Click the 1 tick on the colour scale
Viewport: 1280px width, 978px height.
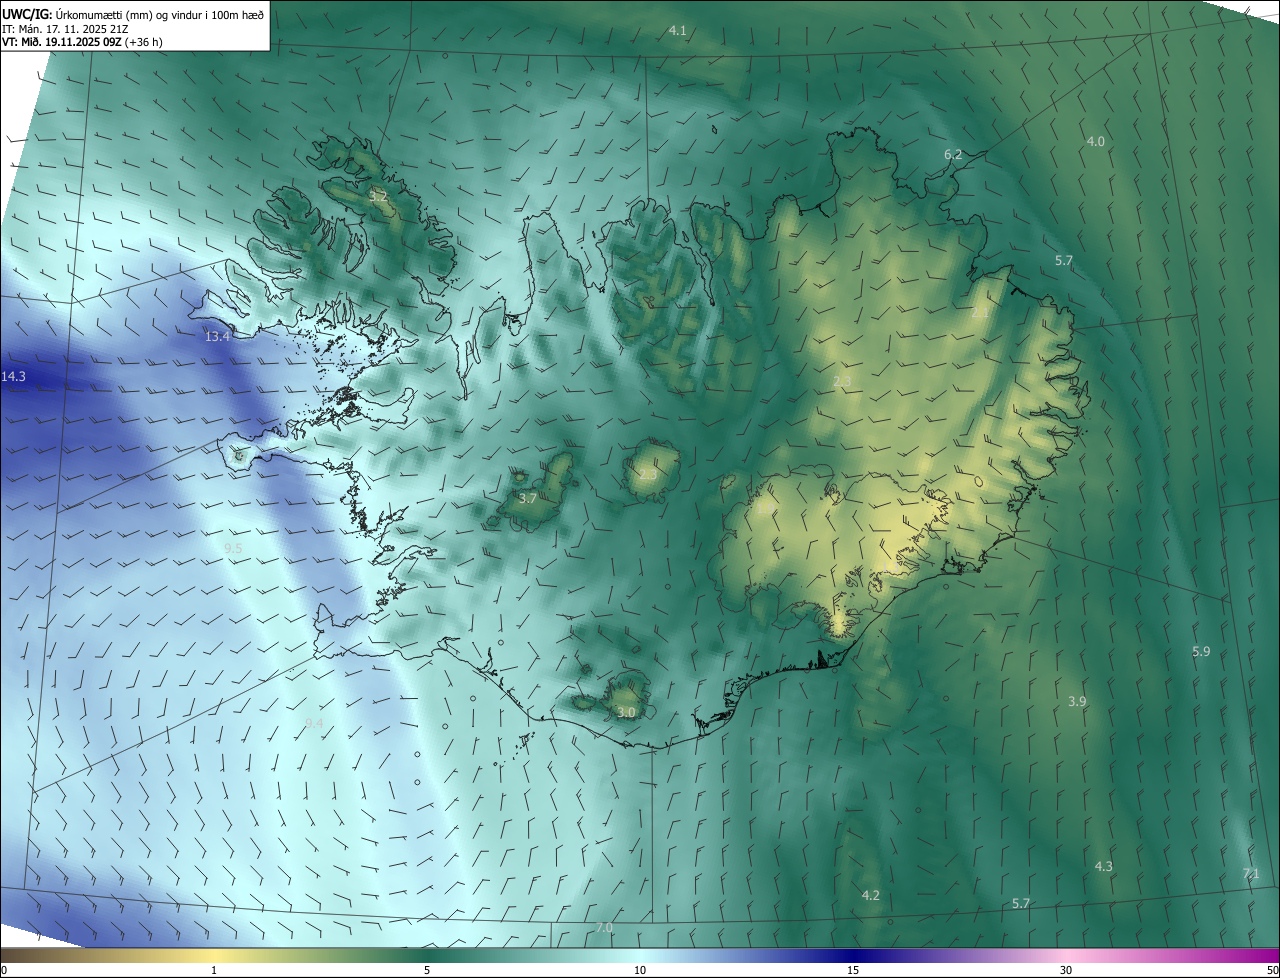214,971
